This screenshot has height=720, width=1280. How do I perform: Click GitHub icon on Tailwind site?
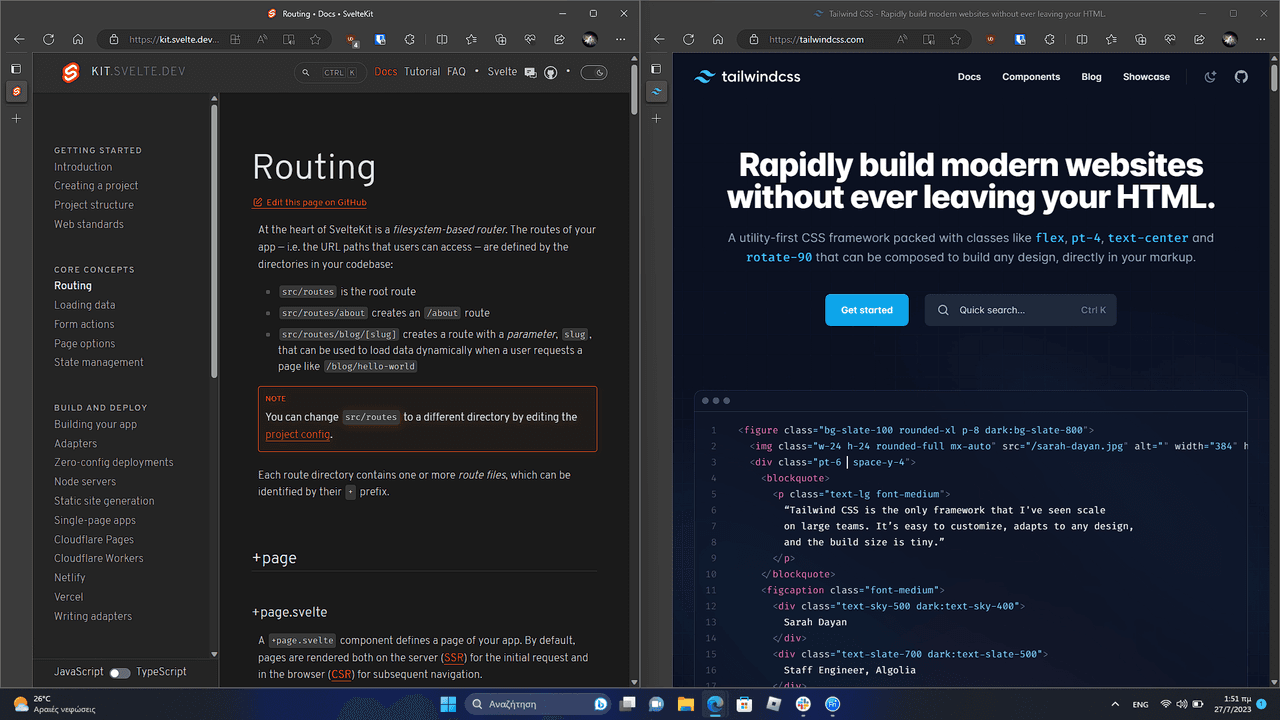(x=1241, y=77)
